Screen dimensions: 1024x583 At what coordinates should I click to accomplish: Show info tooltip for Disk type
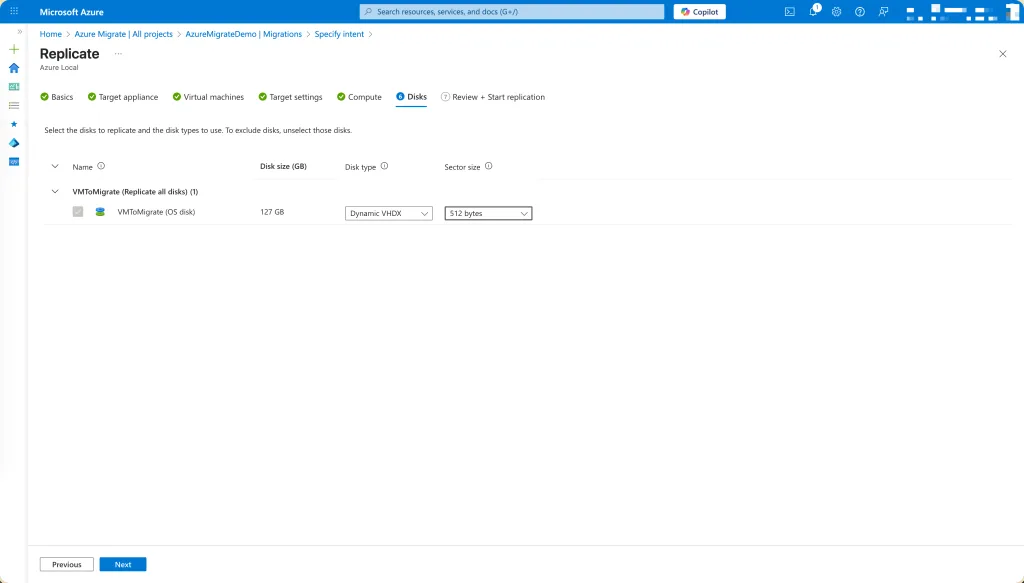(385, 167)
